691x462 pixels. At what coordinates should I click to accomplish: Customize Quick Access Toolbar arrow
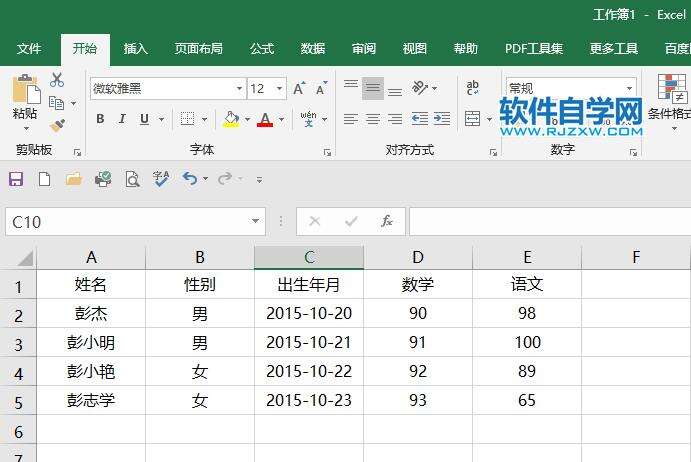point(260,180)
